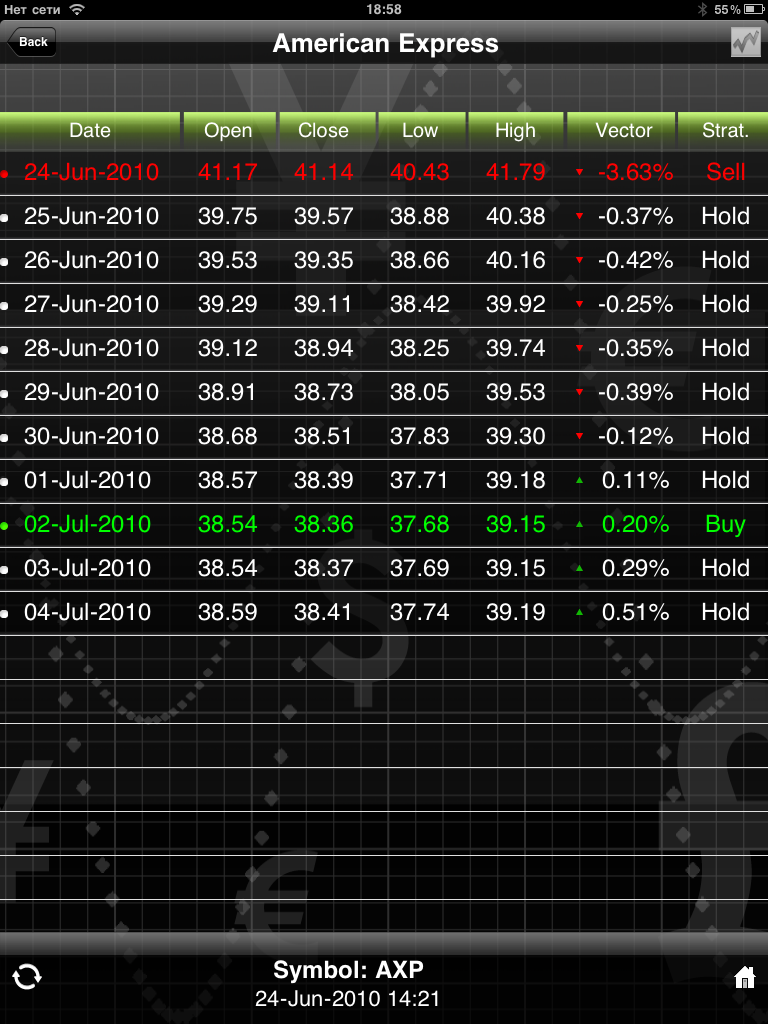This screenshot has height=1024, width=768.
Task: Select the -3.63% vector value
Action: [x=635, y=172]
